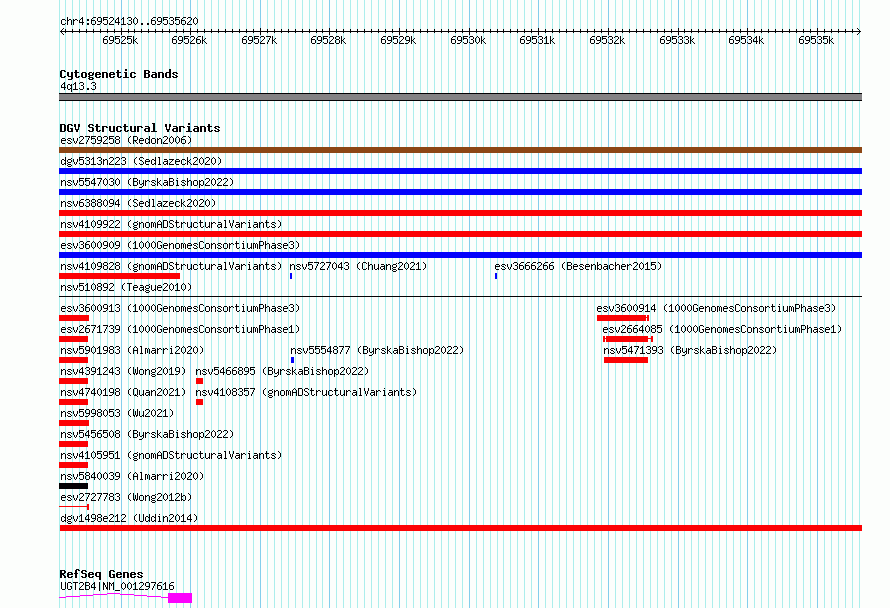
Task: Click the chr4:69524130..69535620 coordinate label
Action: tap(129, 22)
